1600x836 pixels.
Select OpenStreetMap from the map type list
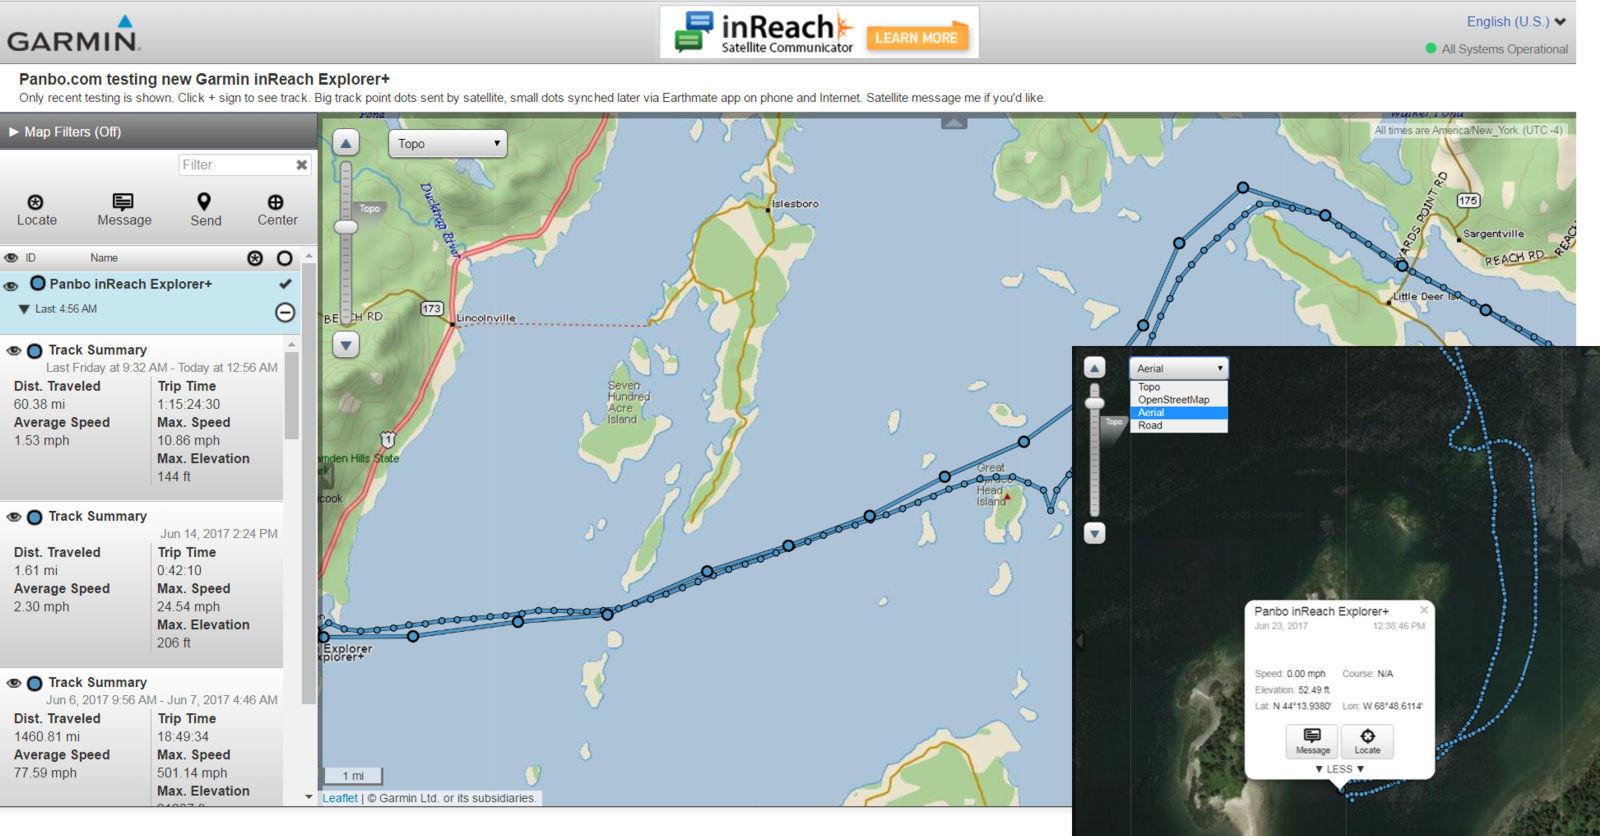tap(1178, 400)
